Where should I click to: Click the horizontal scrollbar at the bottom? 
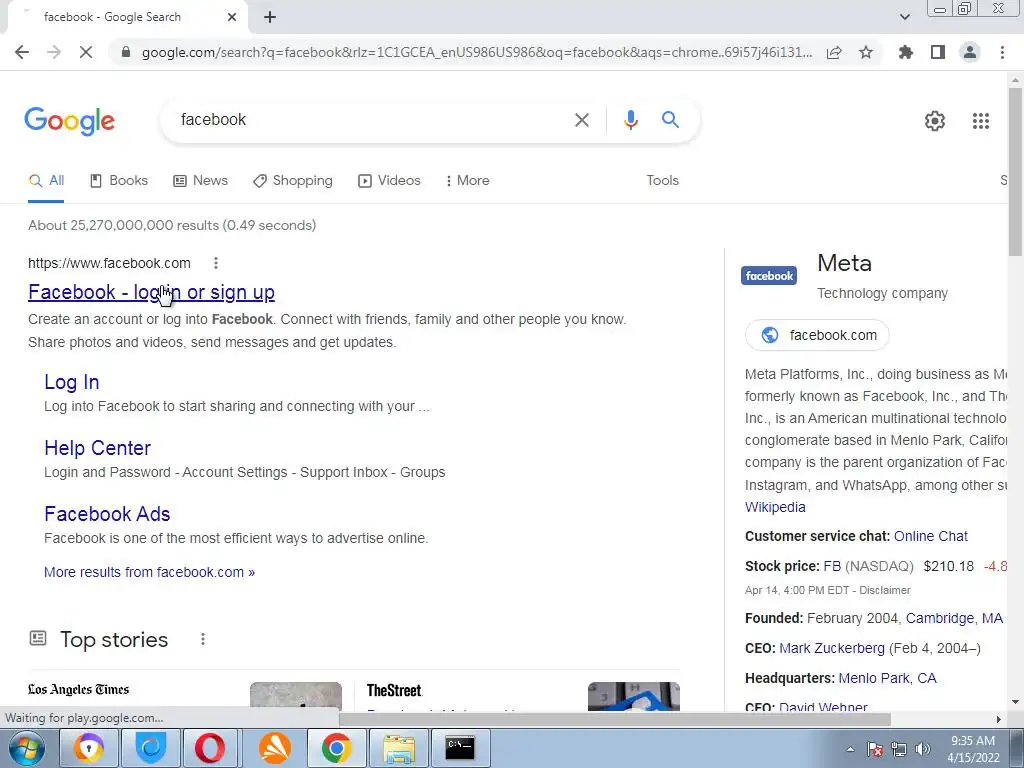point(615,719)
